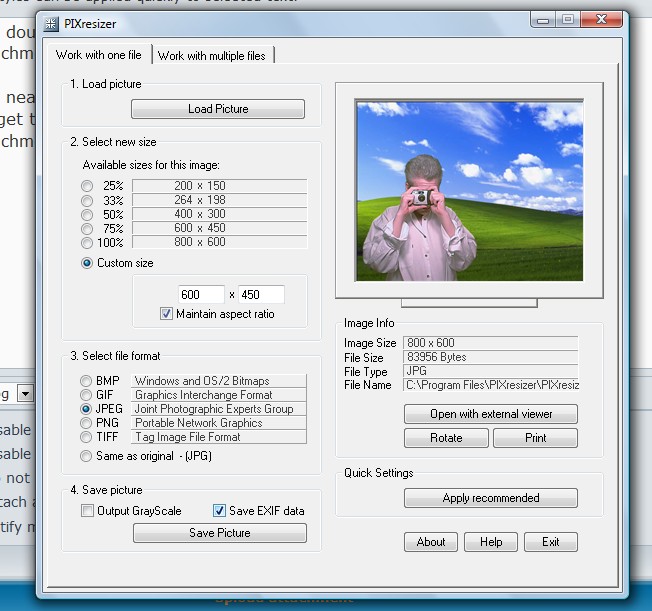Click the Save Picture button
Viewport: 652px width, 611px height.
[x=220, y=533]
